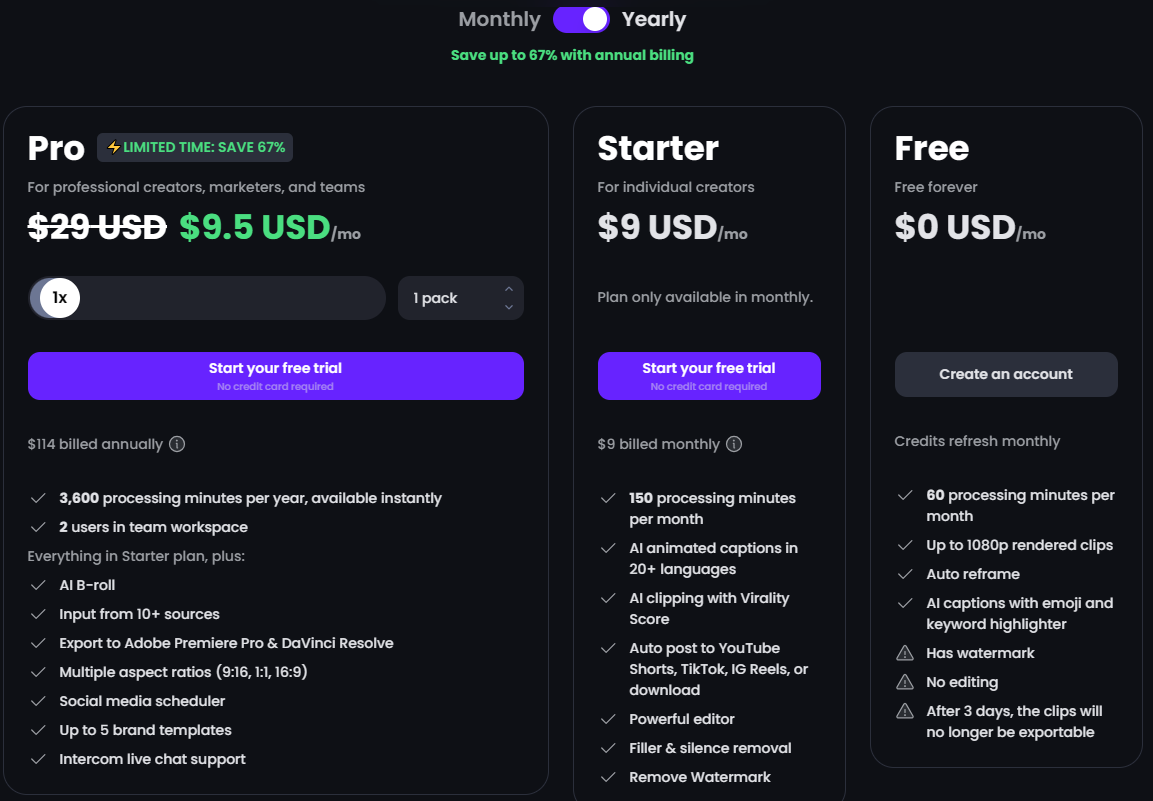1153x801 pixels.
Task: Increase pack count with up arrow
Action: coord(509,290)
